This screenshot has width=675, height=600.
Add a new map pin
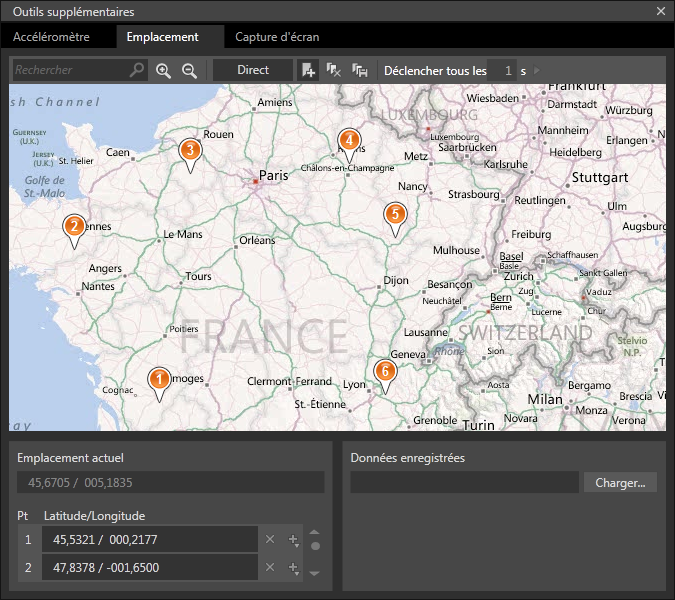tap(309, 71)
